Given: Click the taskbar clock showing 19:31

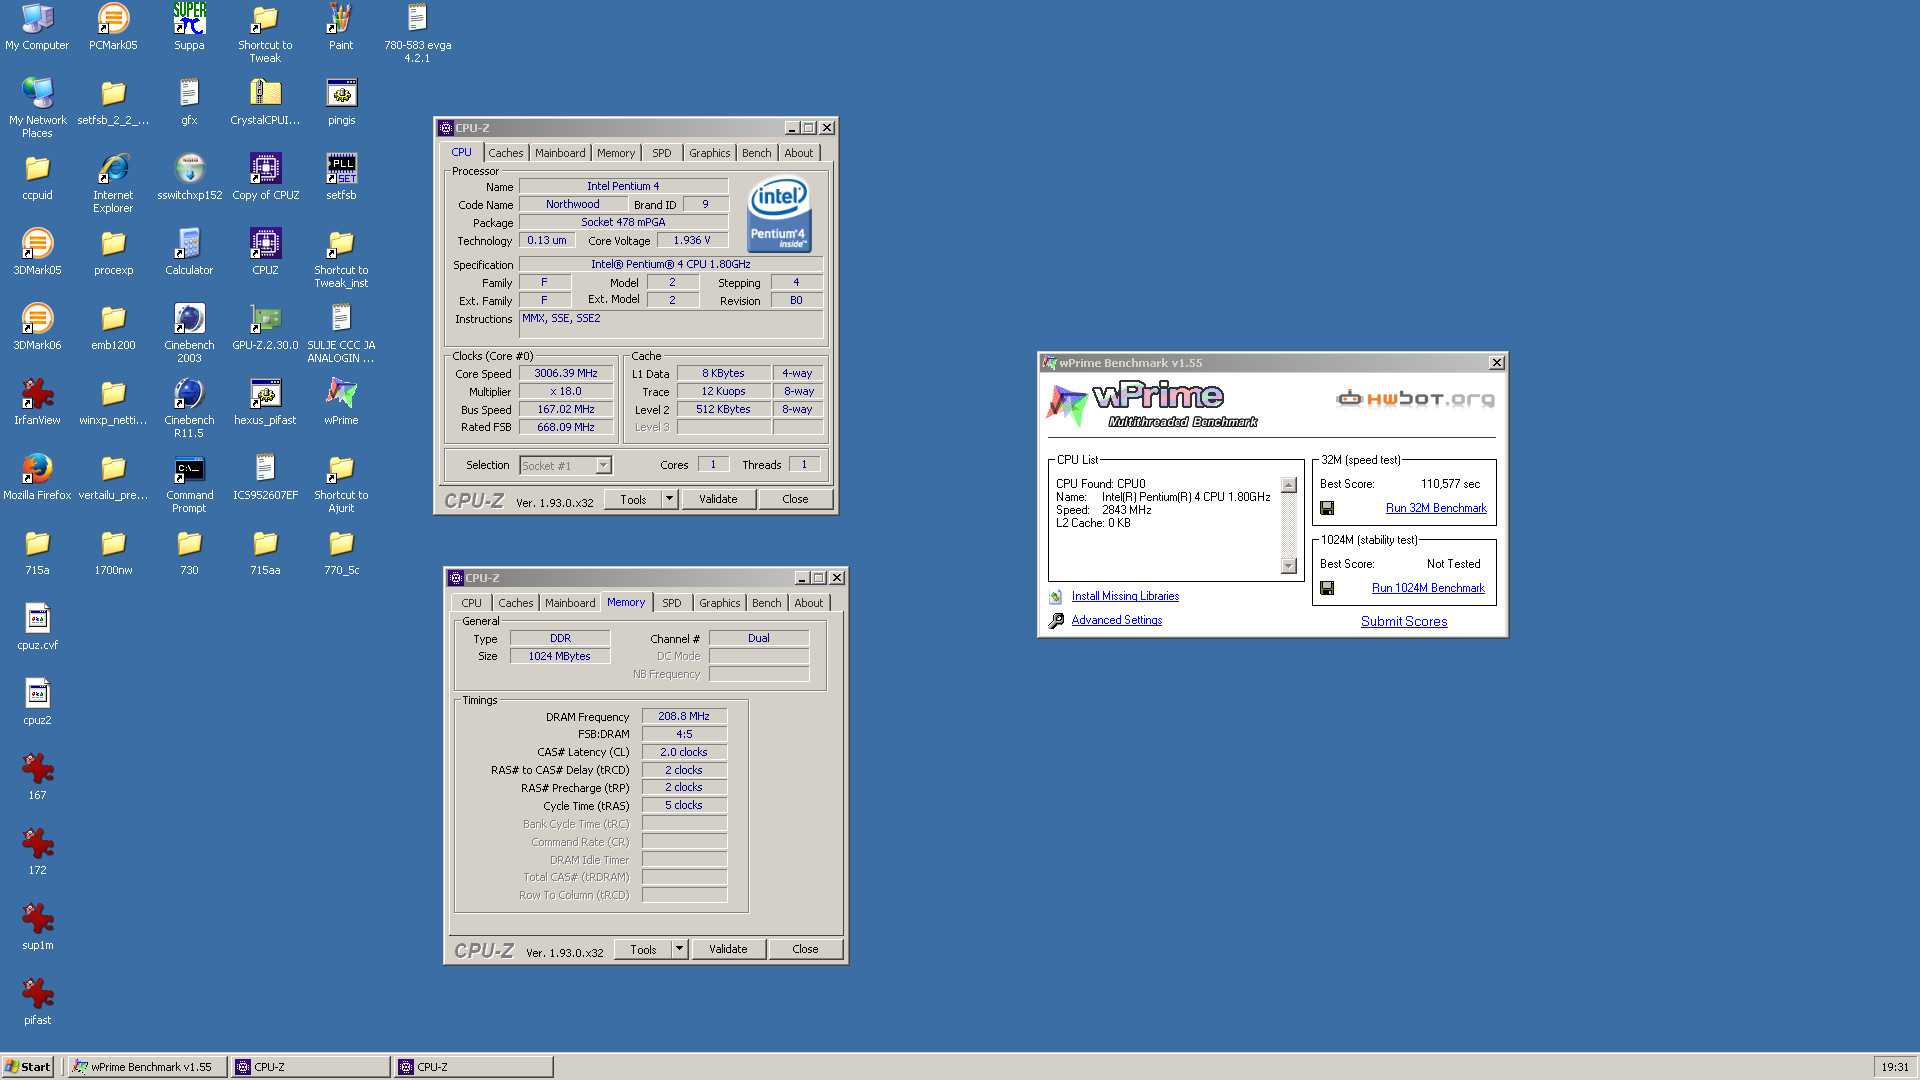Looking at the screenshot, I should [x=1895, y=1067].
